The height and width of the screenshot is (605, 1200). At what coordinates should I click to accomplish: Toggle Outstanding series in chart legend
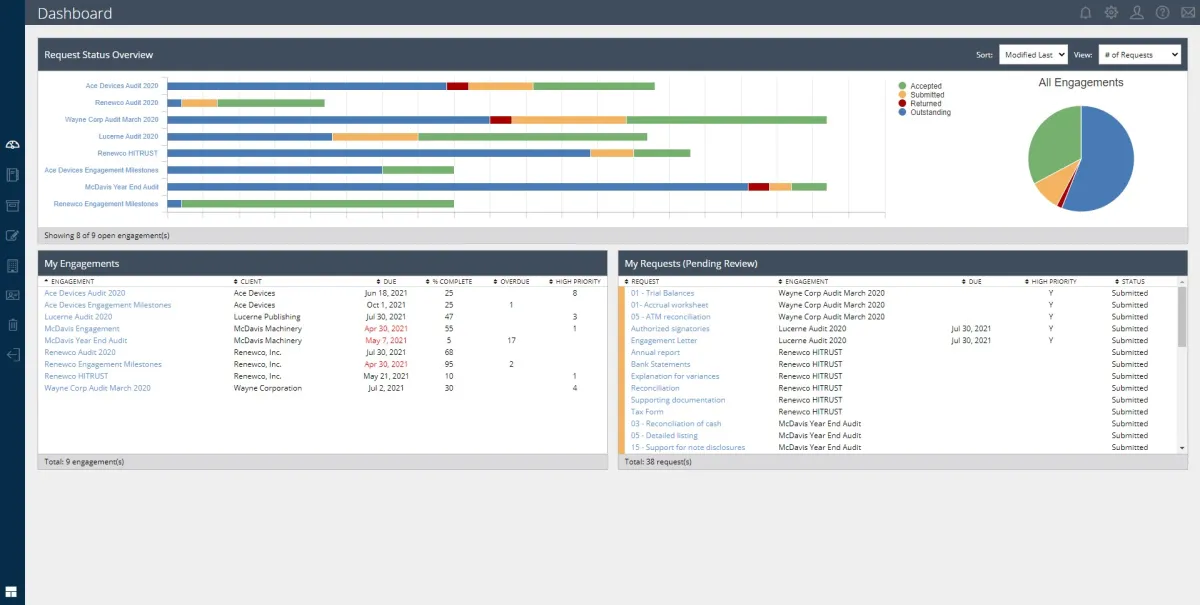tap(925, 113)
